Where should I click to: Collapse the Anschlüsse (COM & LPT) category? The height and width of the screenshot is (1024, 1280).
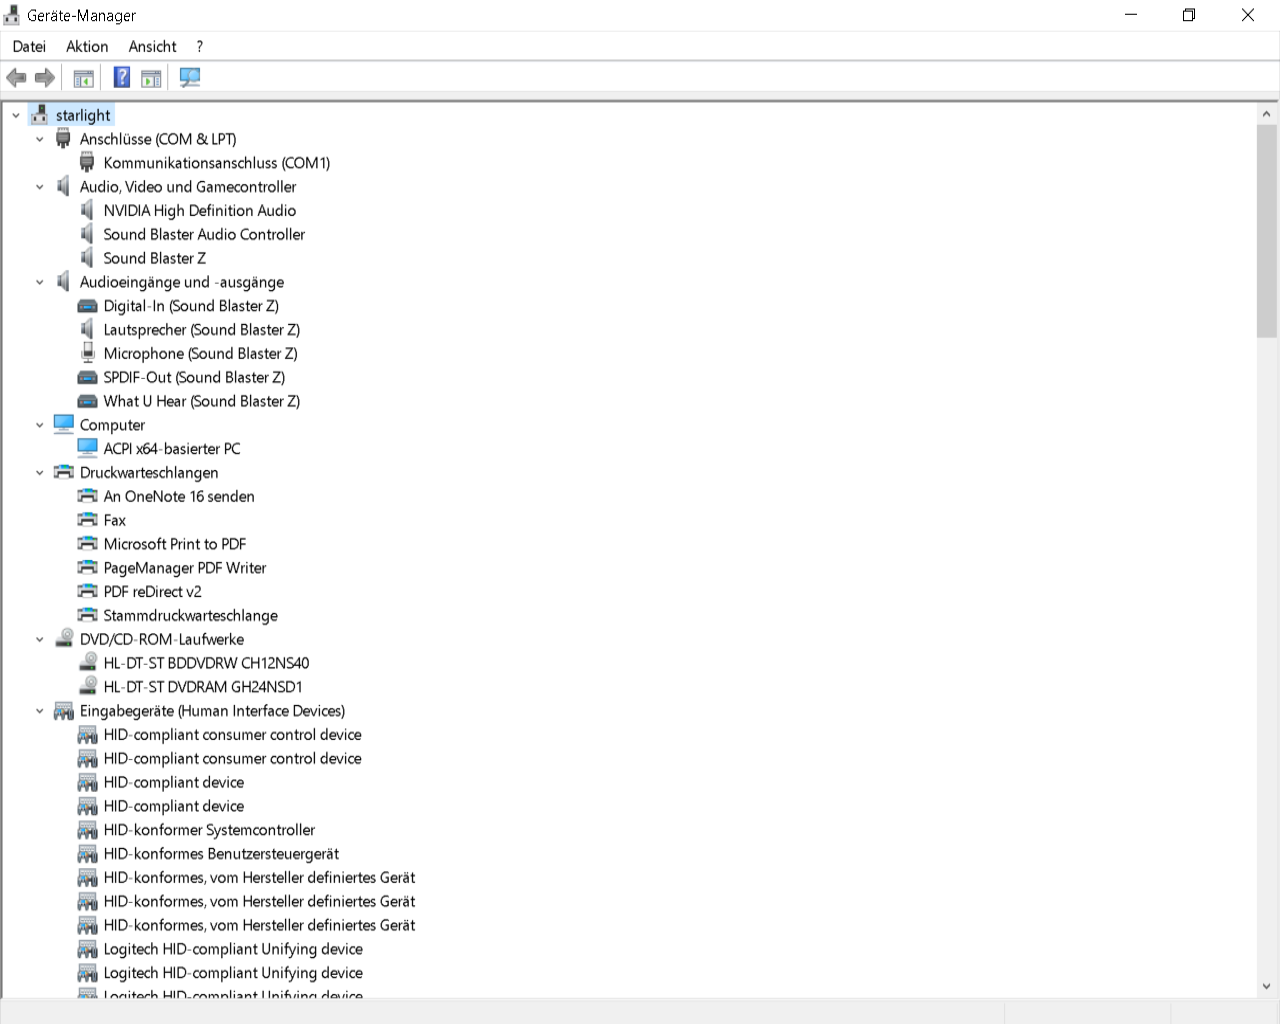[40, 139]
